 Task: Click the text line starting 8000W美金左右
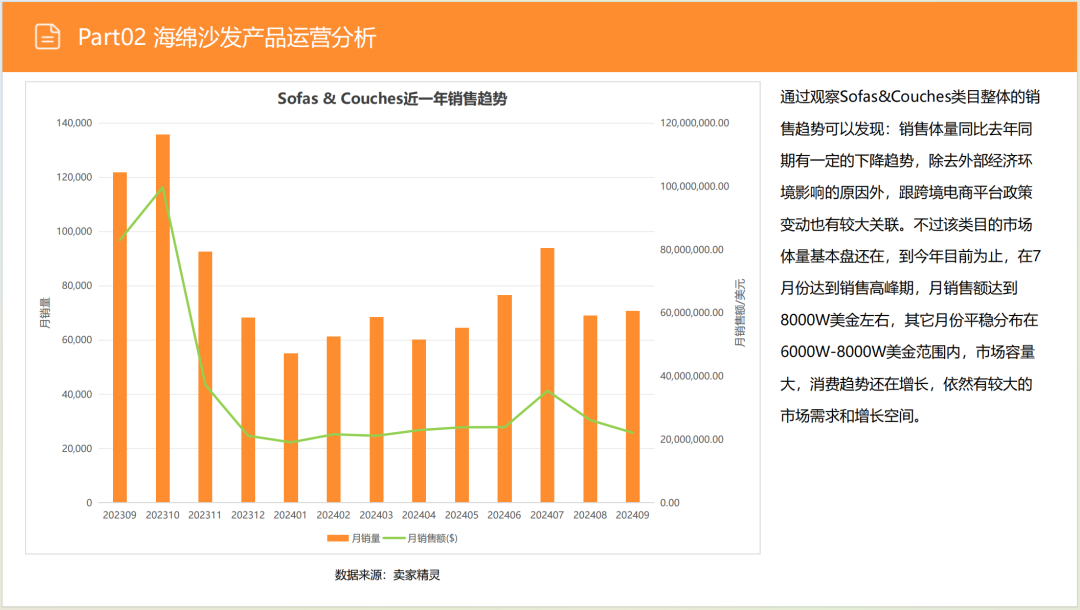[x=908, y=320]
